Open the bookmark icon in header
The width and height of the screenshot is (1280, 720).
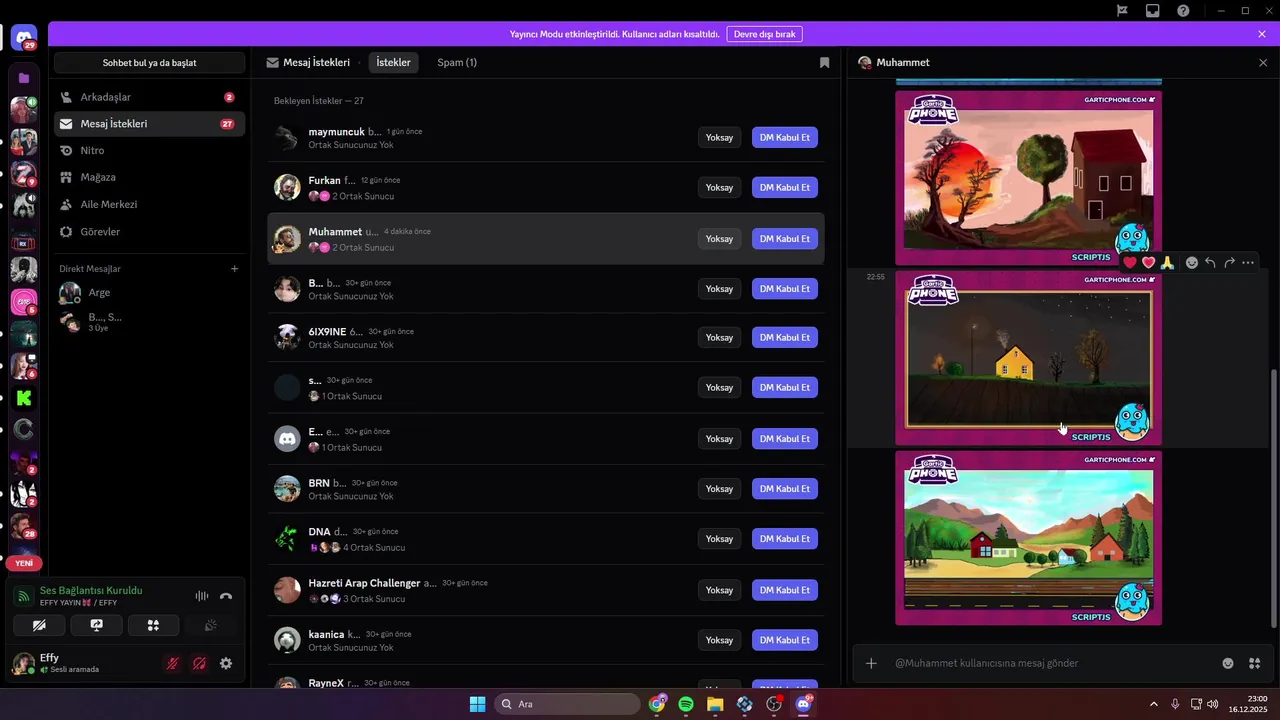[824, 62]
